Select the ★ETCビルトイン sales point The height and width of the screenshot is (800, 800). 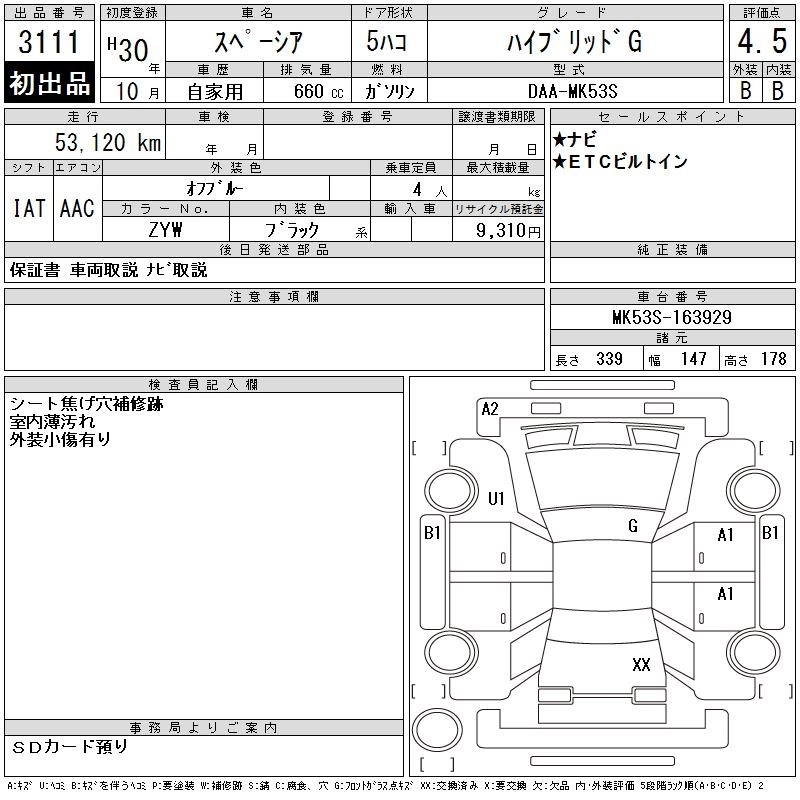pos(619,162)
